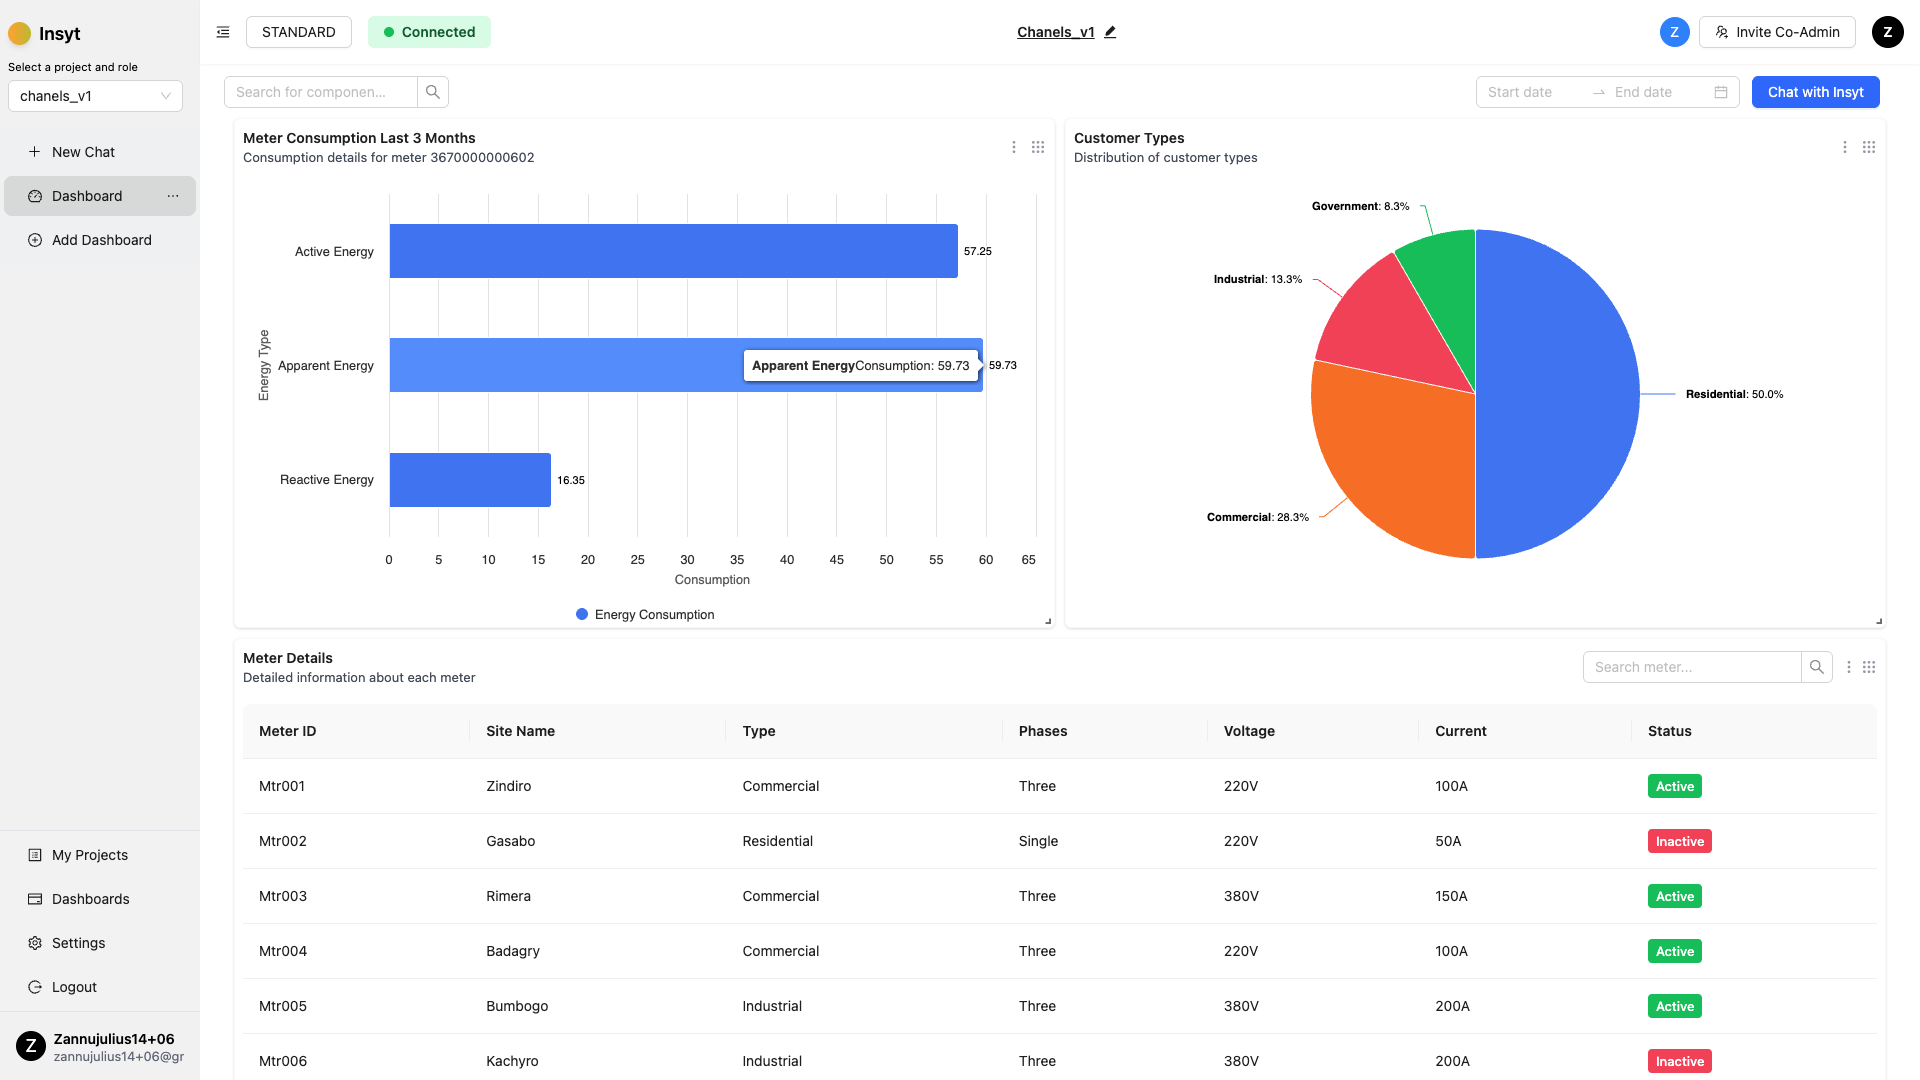The image size is (1920, 1080).
Task: Click the Inactive status badge for Mtr002
Action: [1679, 841]
